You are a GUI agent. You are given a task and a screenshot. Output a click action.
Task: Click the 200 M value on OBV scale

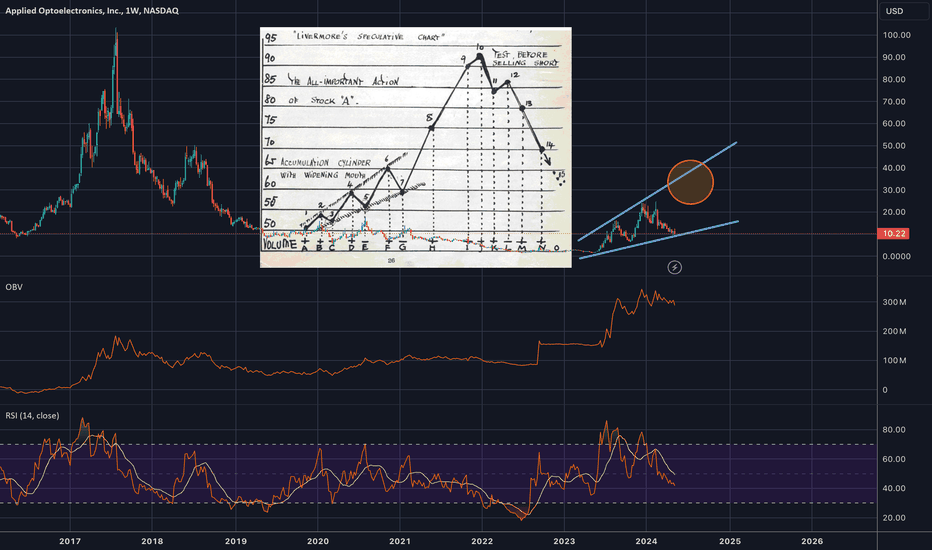pyautogui.click(x=894, y=331)
